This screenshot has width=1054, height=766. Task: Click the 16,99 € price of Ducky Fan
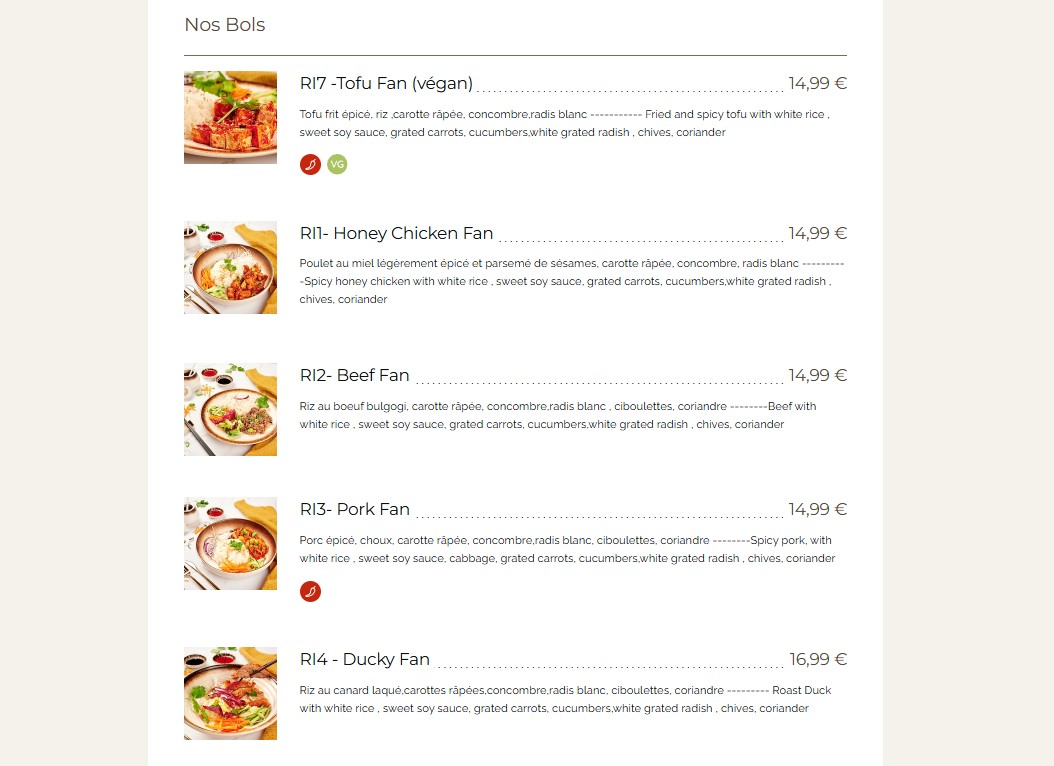[817, 659]
